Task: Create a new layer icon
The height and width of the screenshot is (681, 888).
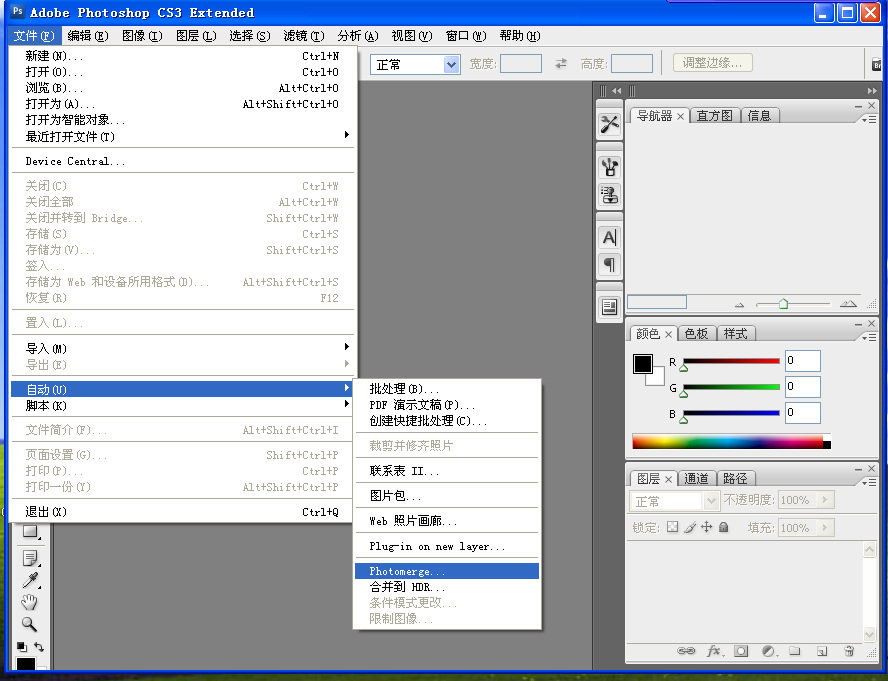Action: [822, 651]
